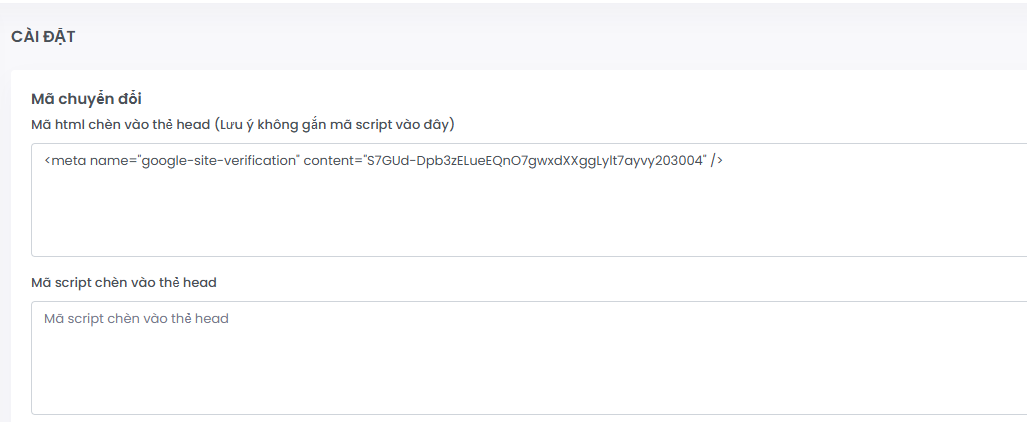Click the 'Mã script chèn vào thẻ head' label
Image resolution: width=1027 pixels, height=422 pixels.
(124, 282)
